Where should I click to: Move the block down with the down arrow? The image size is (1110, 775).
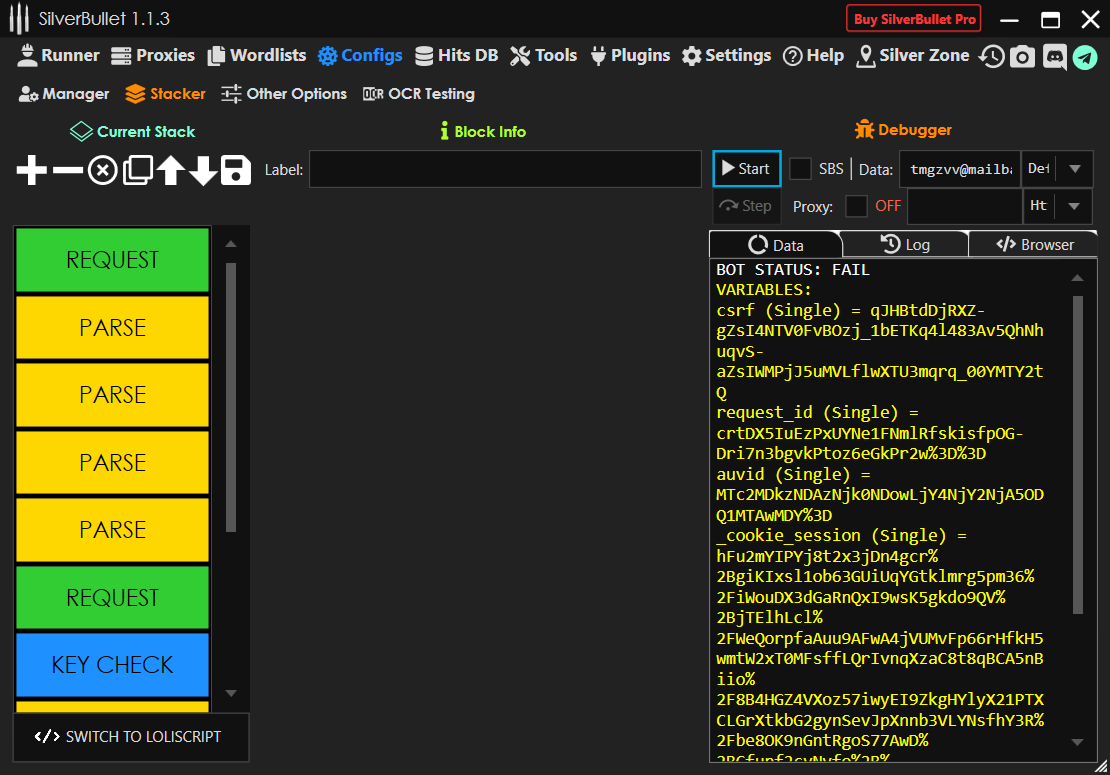pyautogui.click(x=203, y=170)
